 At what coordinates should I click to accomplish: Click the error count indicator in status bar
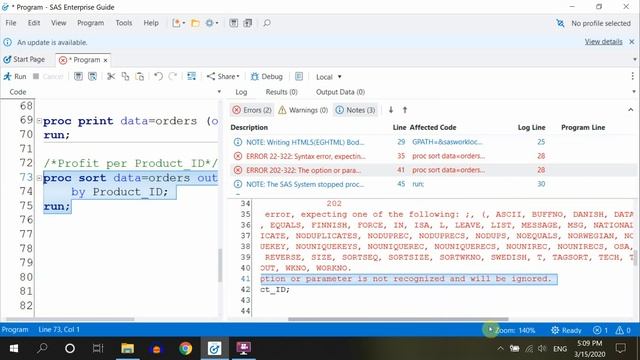[600, 330]
